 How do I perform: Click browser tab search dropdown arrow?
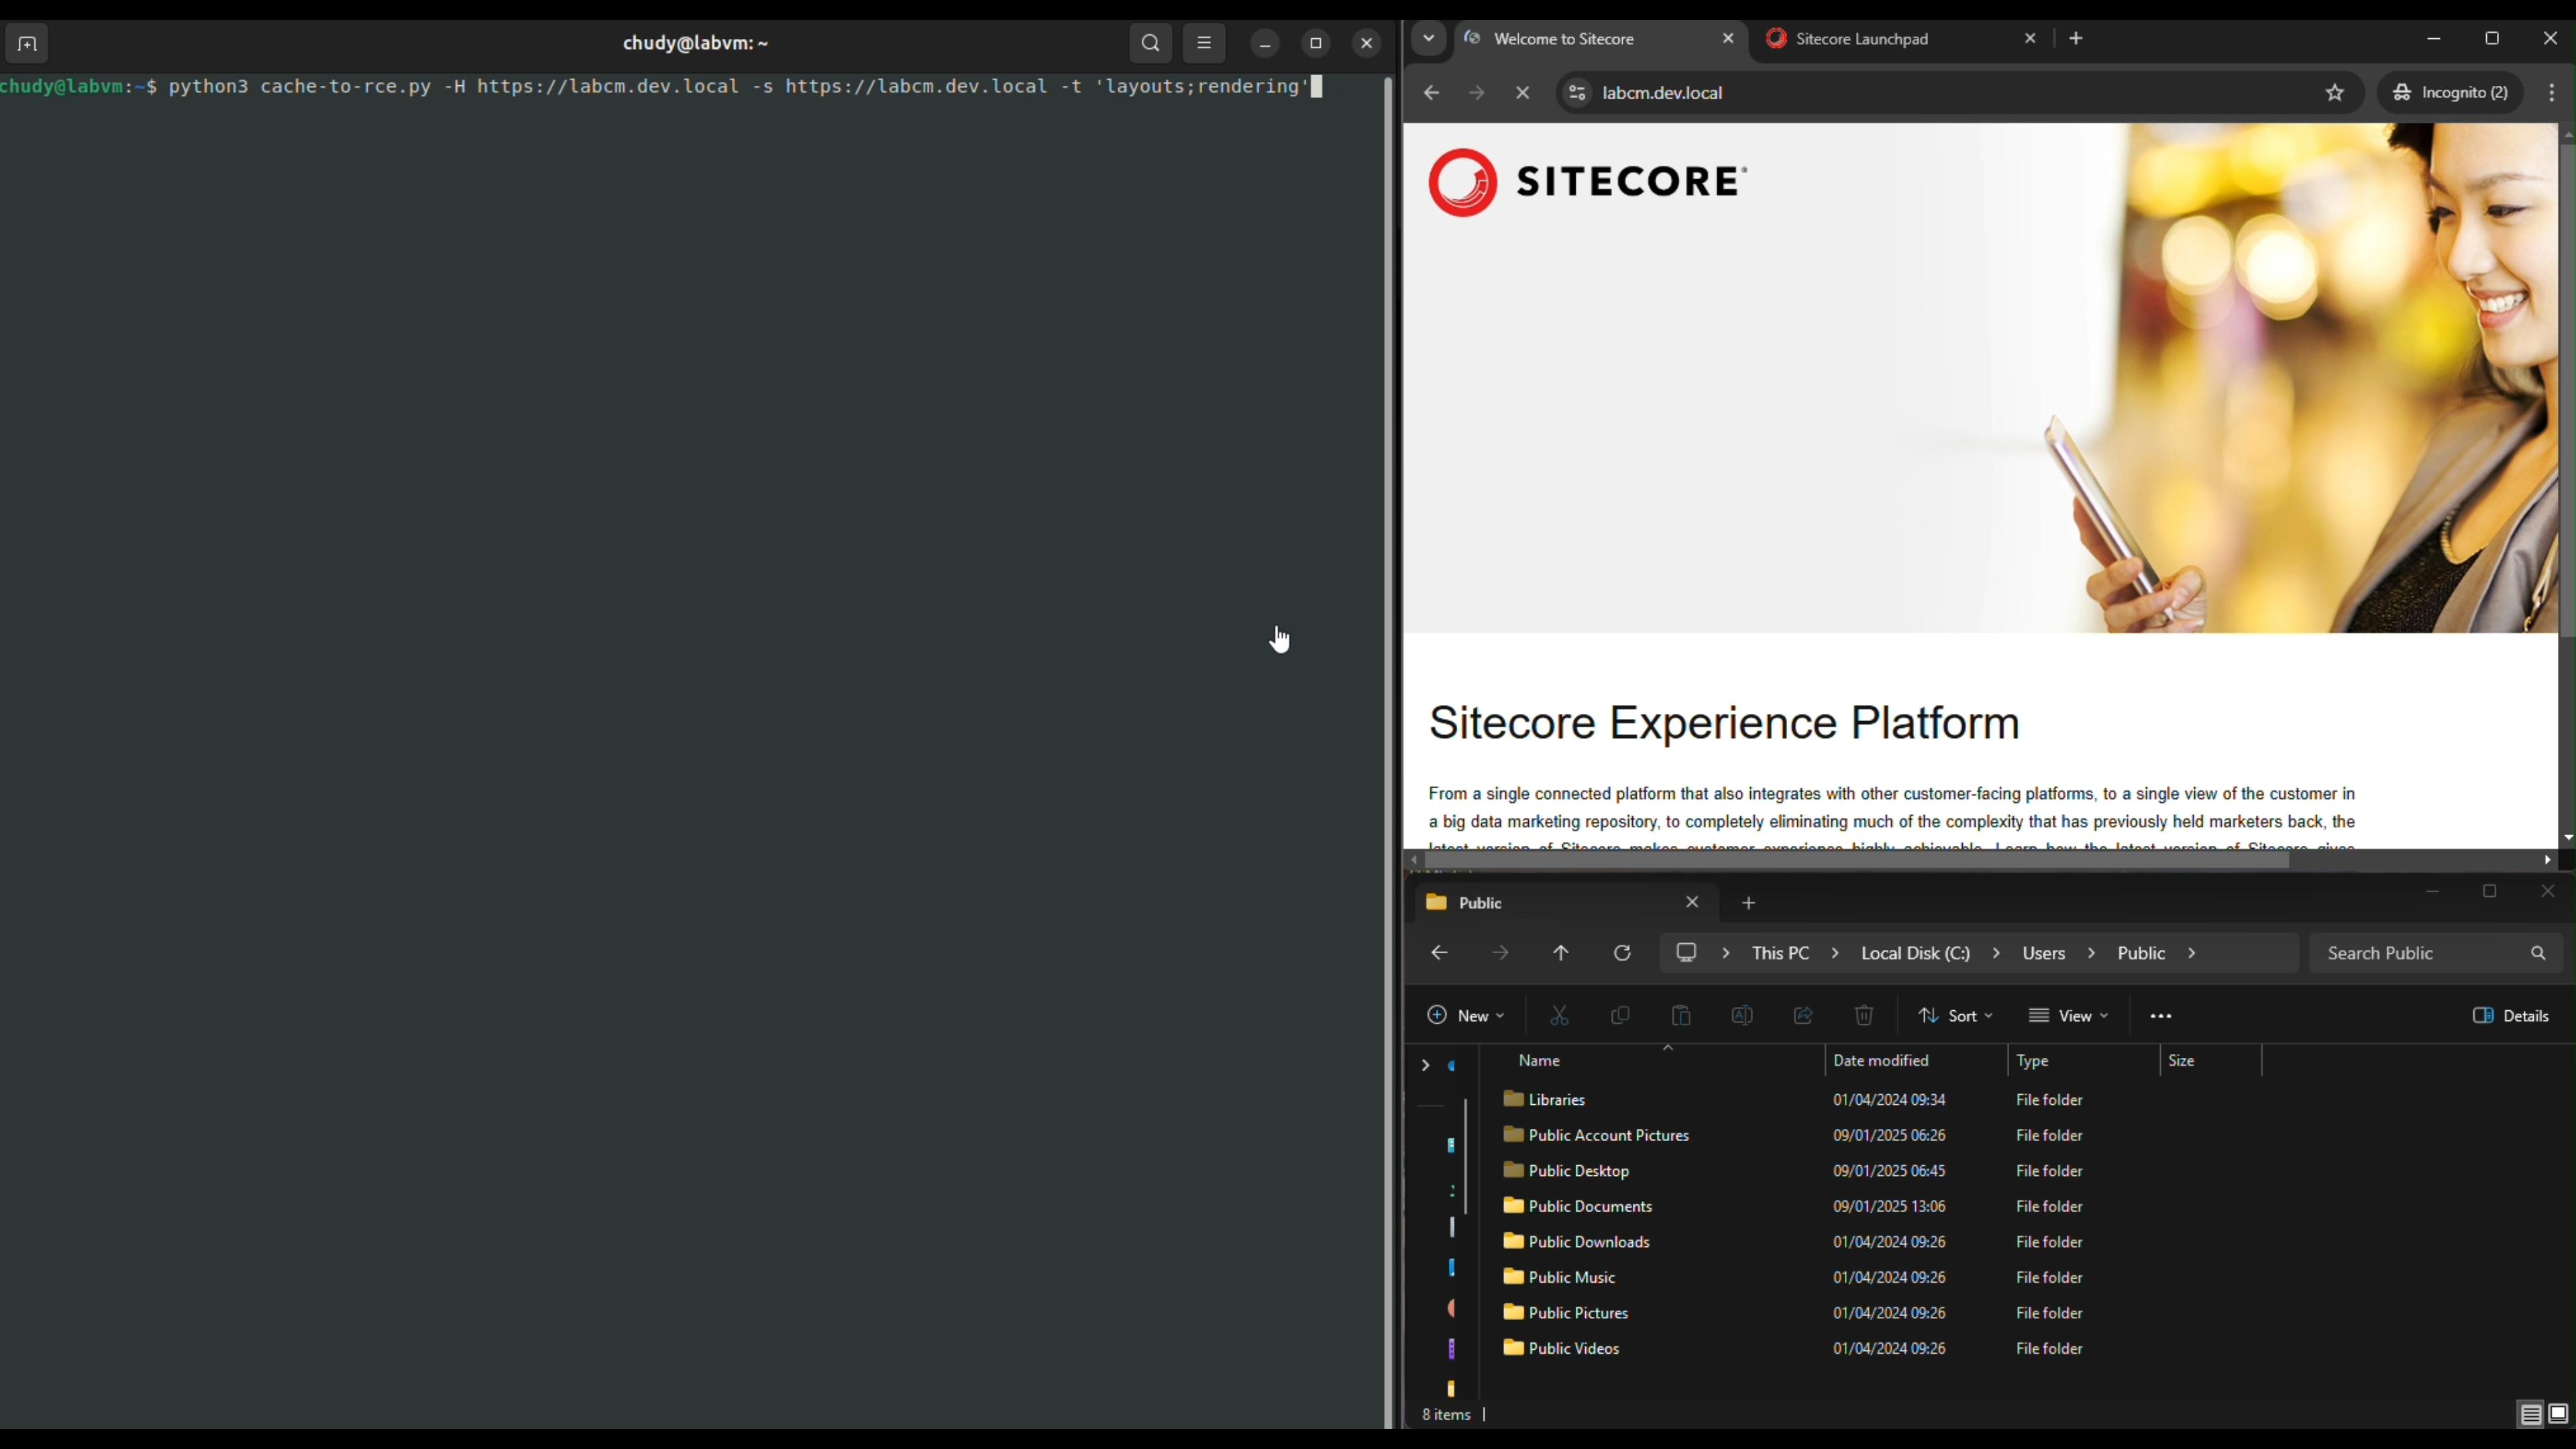tap(1429, 39)
